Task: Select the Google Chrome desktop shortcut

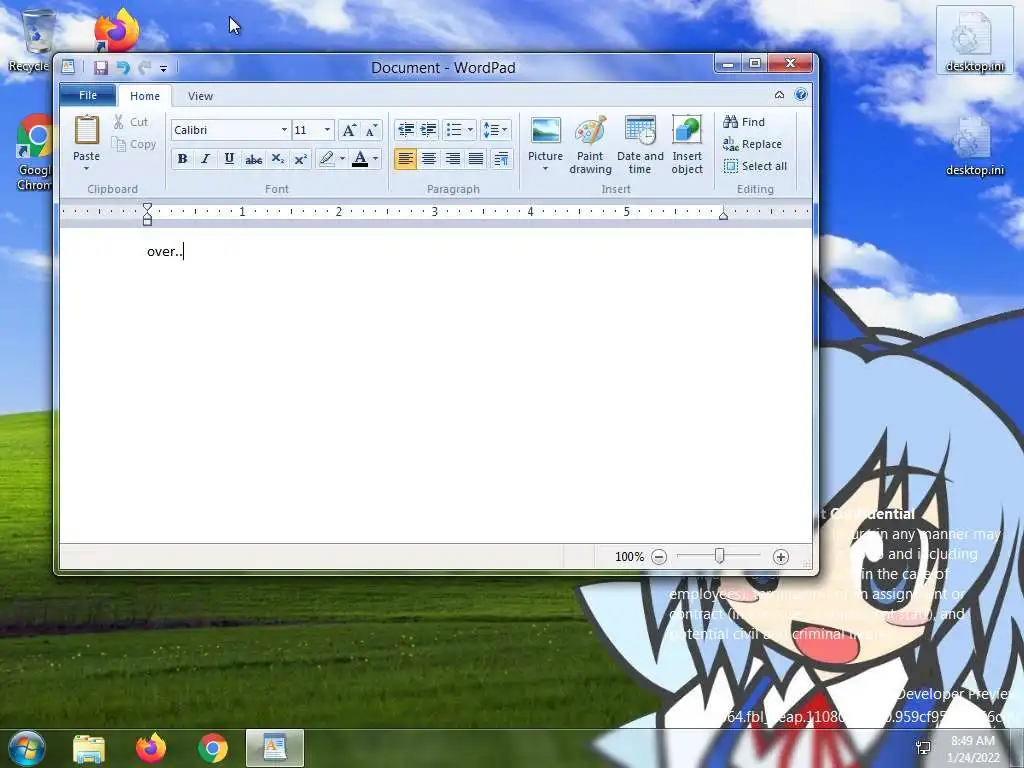Action: point(34,153)
